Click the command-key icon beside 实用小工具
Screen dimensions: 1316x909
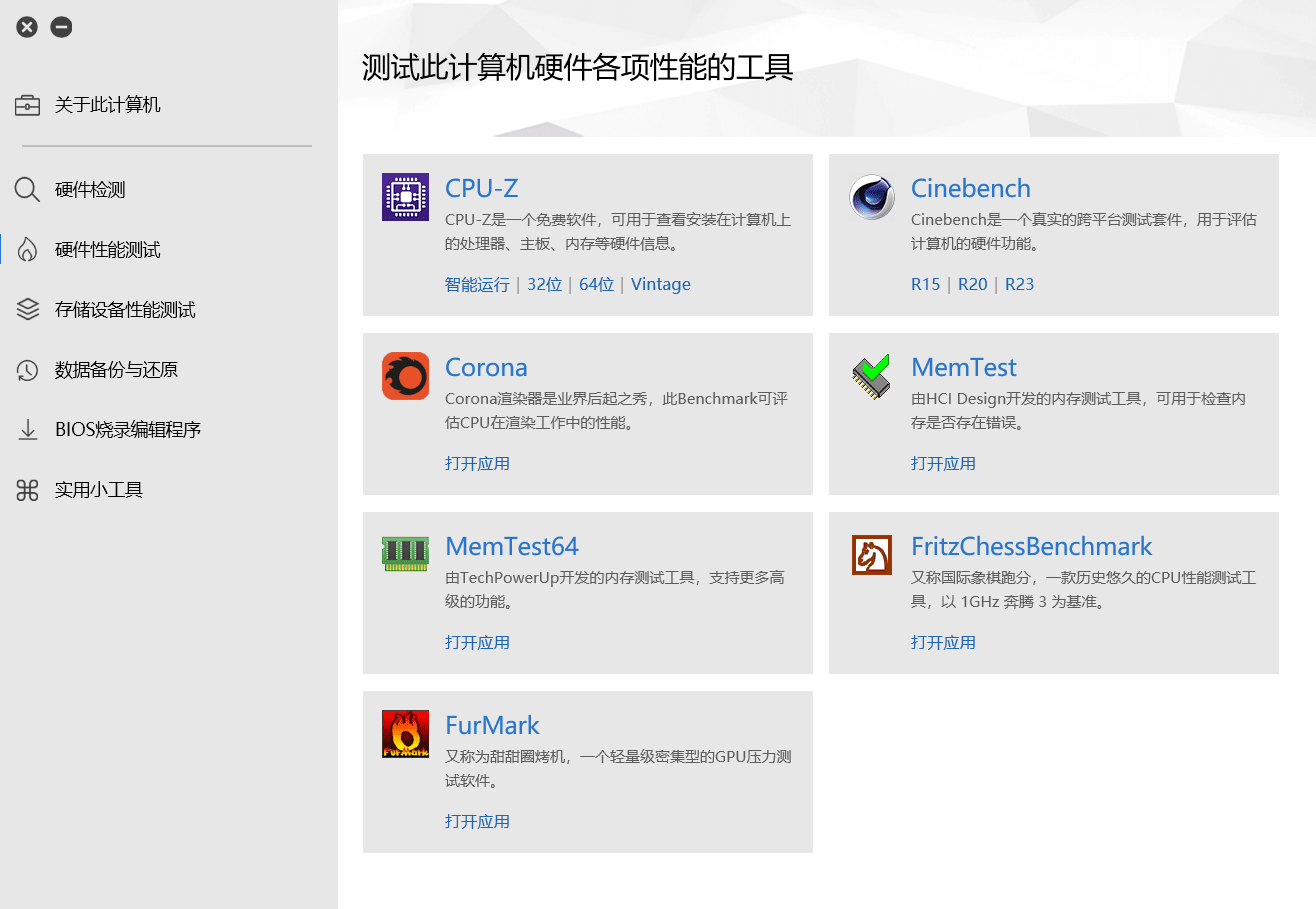pos(27,490)
